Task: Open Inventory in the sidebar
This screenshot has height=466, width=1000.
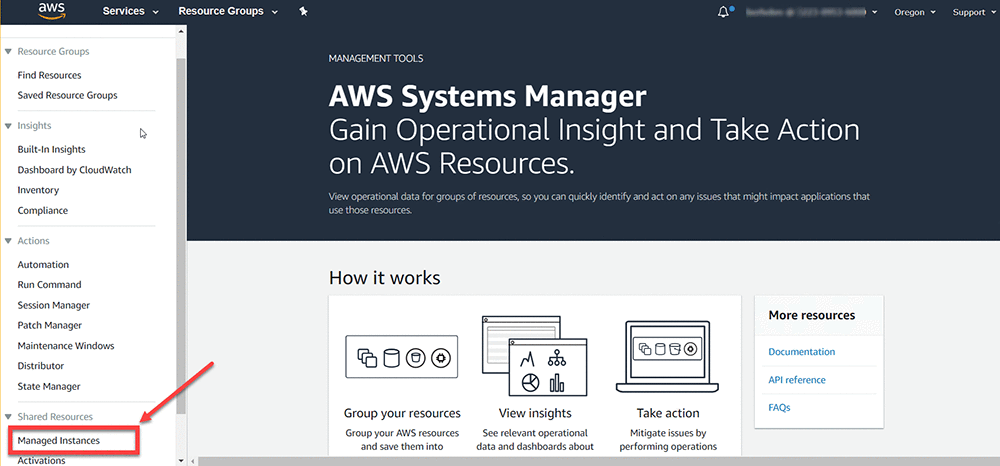Action: point(38,190)
